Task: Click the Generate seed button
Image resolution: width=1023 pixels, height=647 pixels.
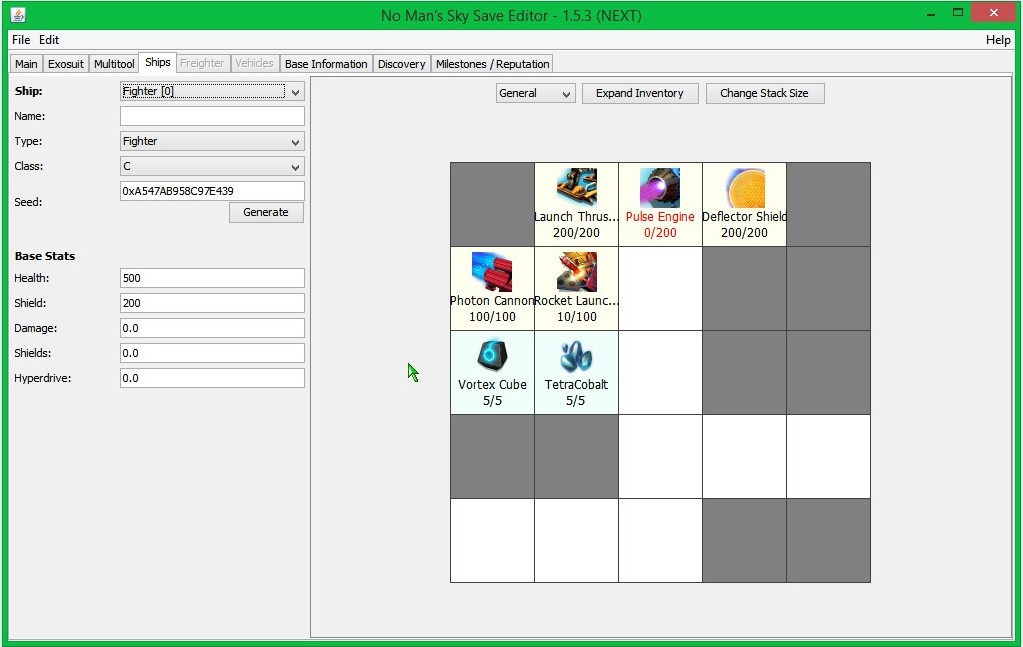Action: pos(266,213)
